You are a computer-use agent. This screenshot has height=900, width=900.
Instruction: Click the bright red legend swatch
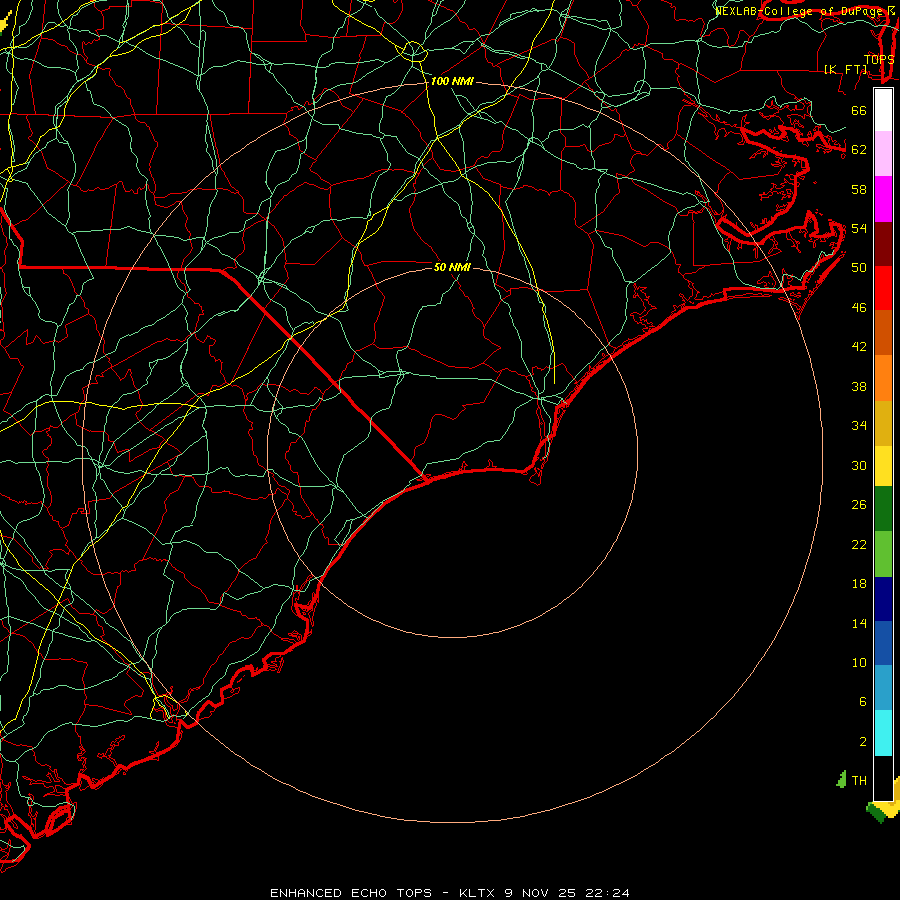pos(883,288)
